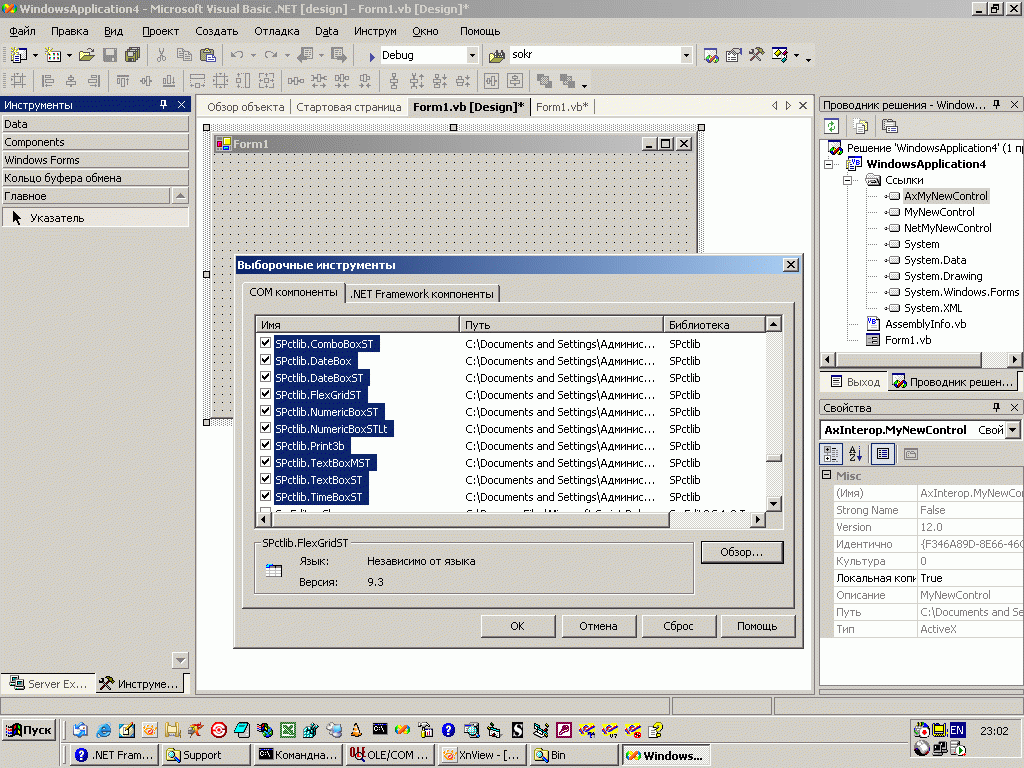
Task: Open the Properties window toolbar icon
Action: [733, 56]
